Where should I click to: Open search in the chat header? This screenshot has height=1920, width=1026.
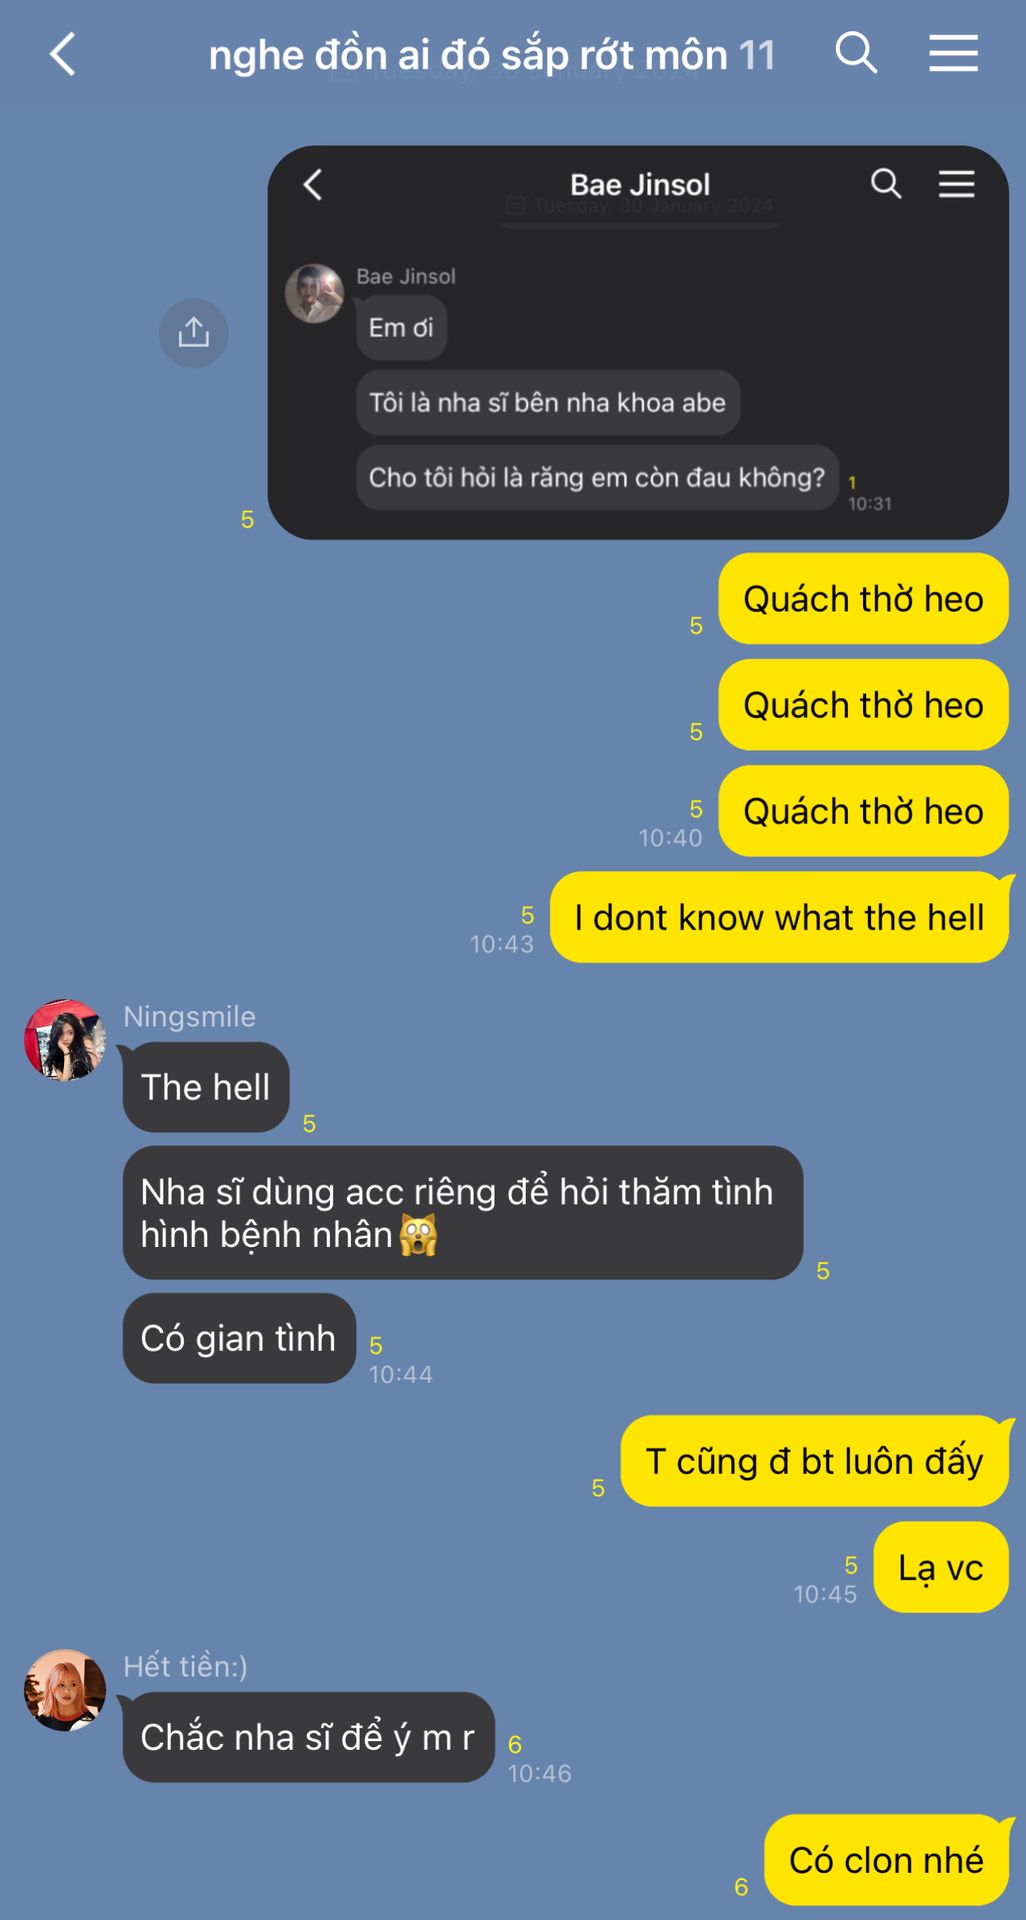(856, 52)
